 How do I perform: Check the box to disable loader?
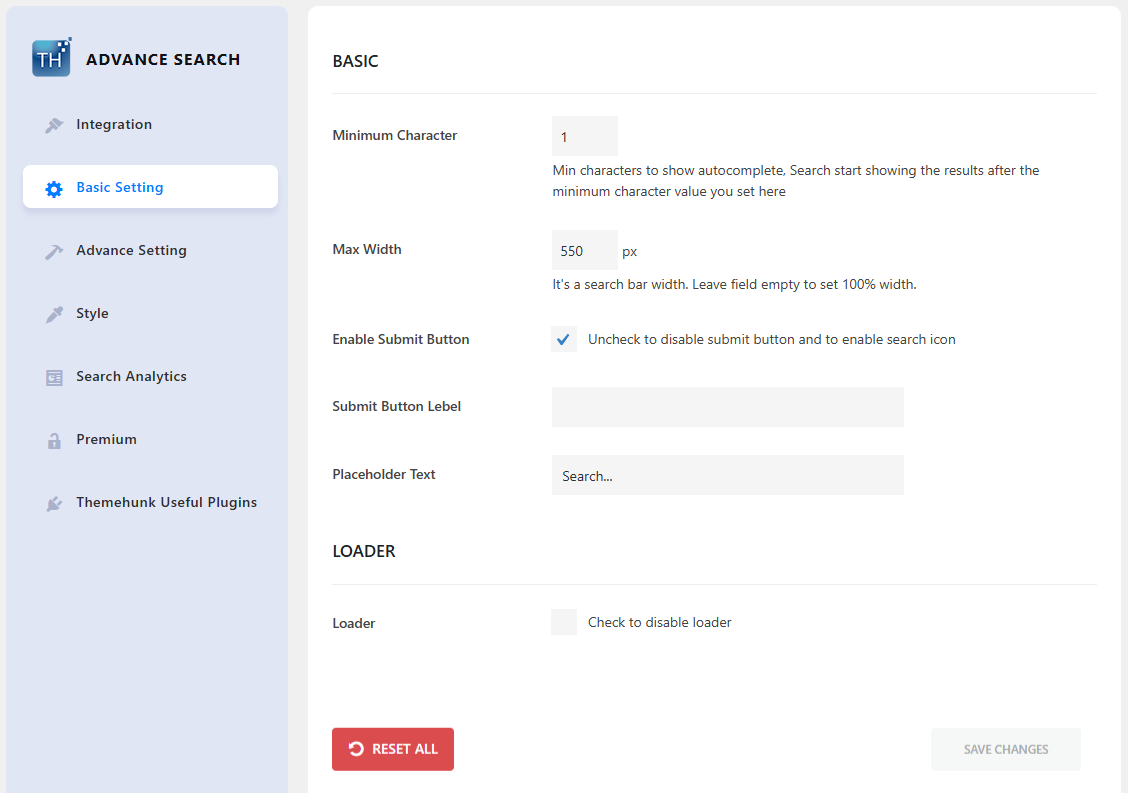click(x=563, y=621)
